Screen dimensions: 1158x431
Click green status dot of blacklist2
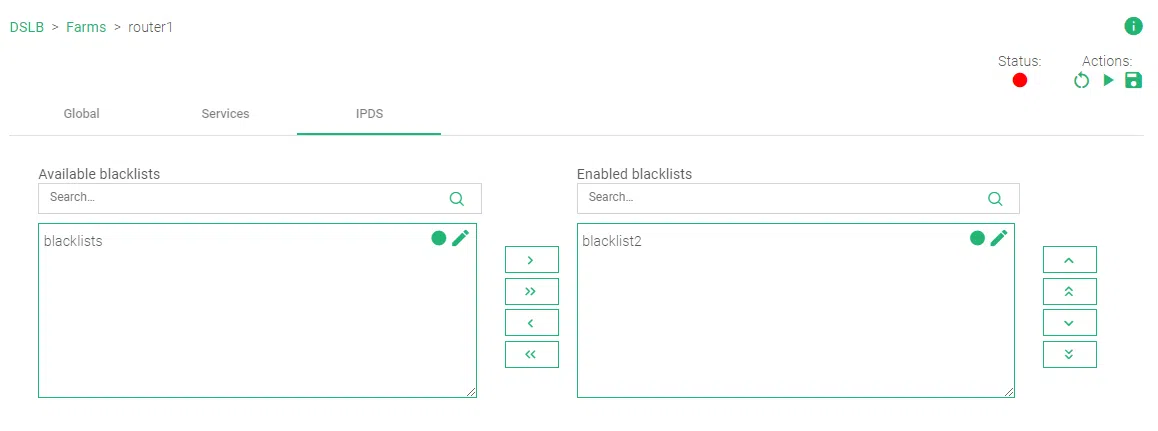pyautogui.click(x=977, y=238)
